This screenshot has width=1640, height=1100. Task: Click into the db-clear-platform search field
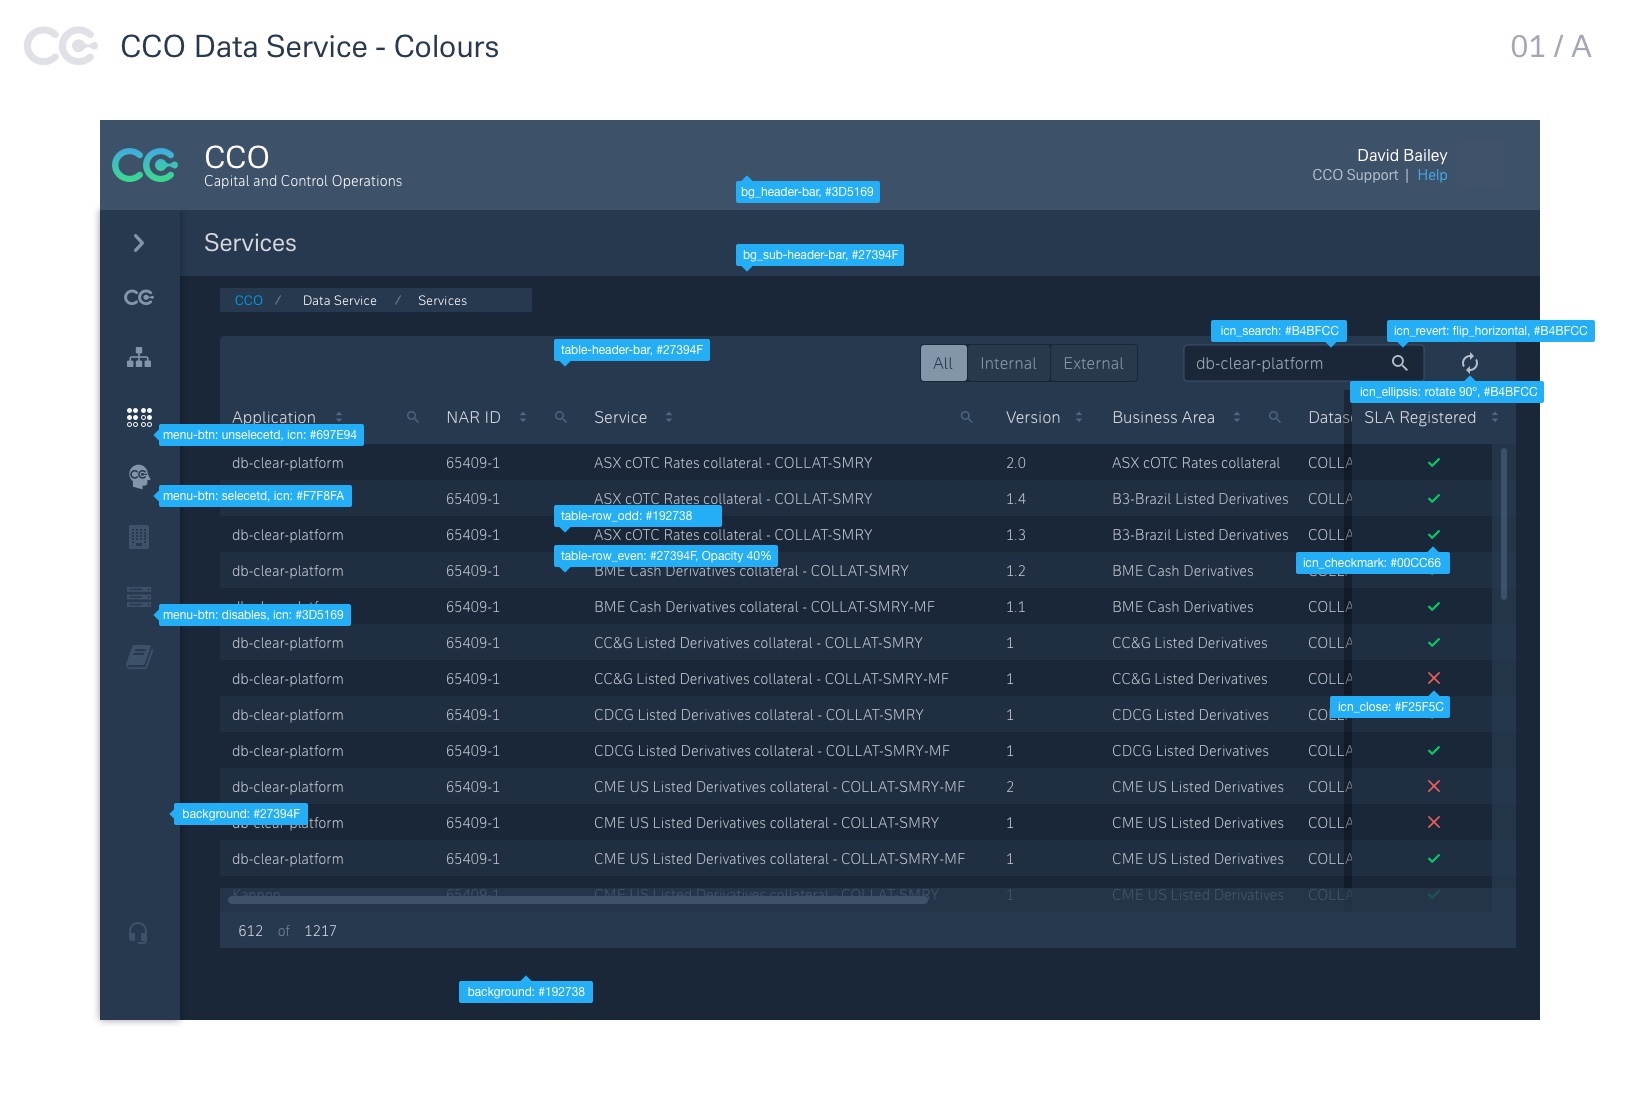click(1280, 363)
